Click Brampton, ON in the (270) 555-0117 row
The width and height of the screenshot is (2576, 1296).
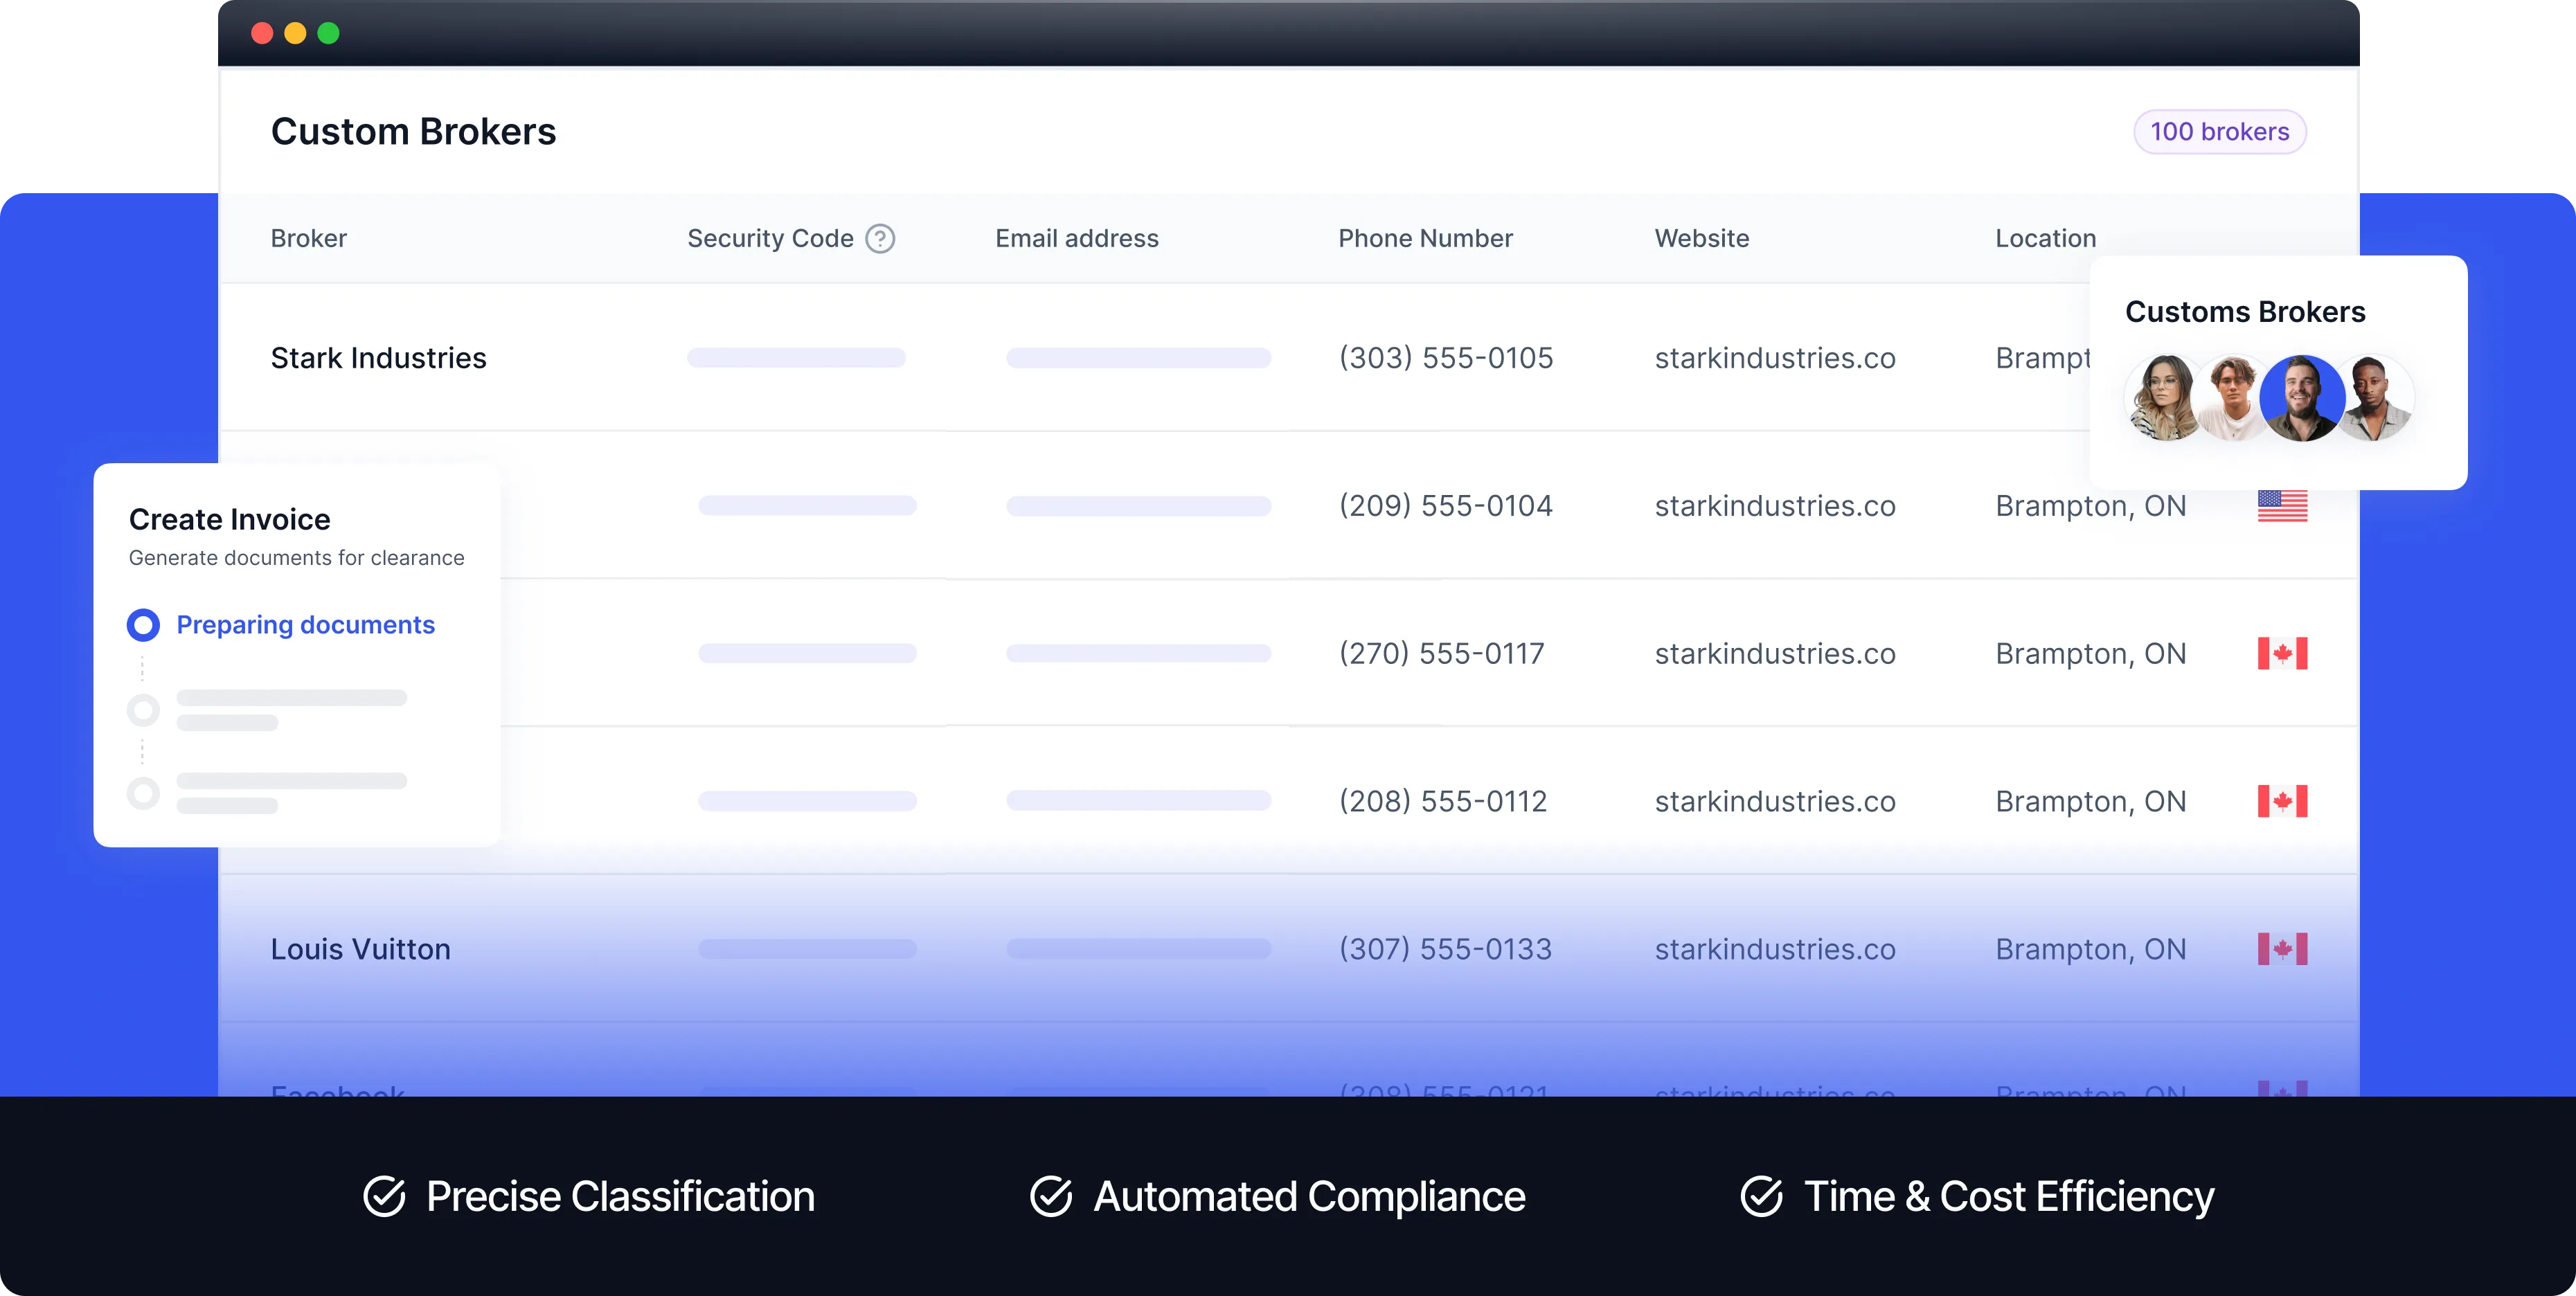tap(2090, 654)
